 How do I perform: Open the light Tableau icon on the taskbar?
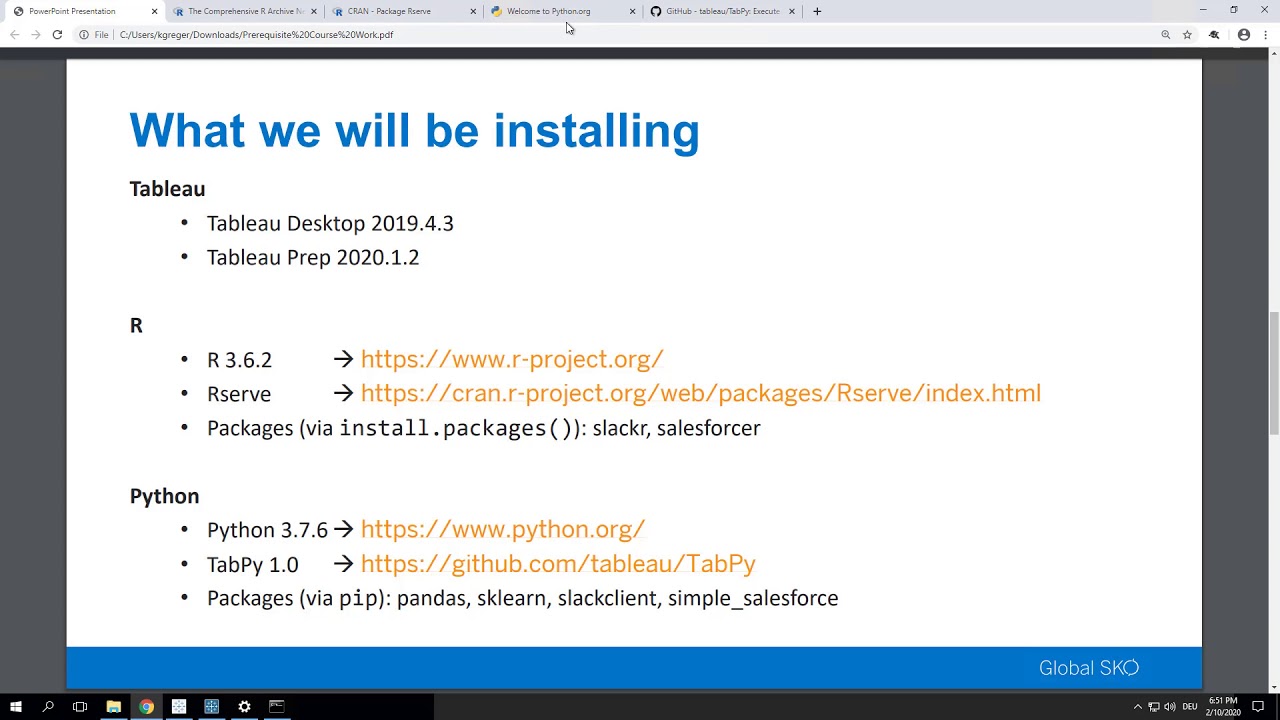(x=179, y=707)
